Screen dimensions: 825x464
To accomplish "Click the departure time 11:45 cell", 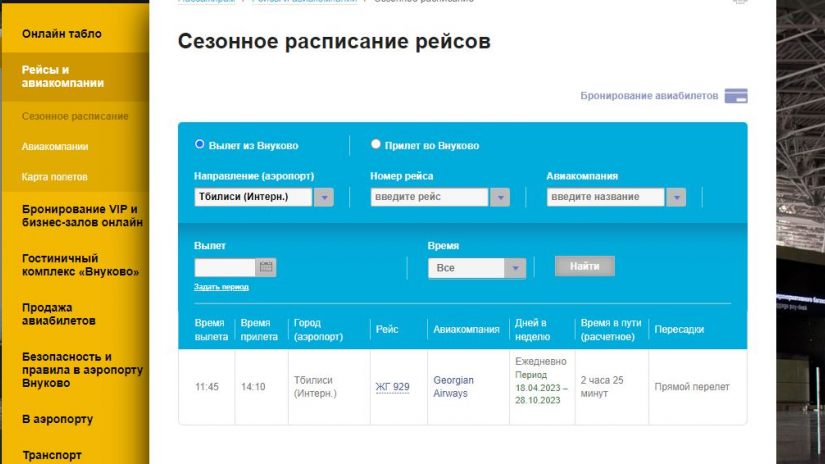I will click(x=207, y=387).
